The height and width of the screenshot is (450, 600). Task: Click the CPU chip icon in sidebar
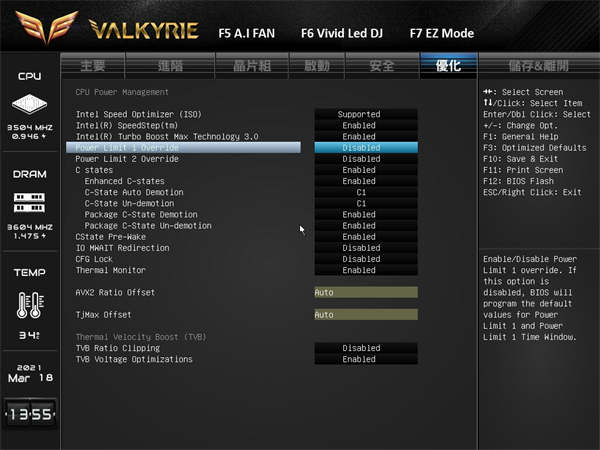point(29,104)
